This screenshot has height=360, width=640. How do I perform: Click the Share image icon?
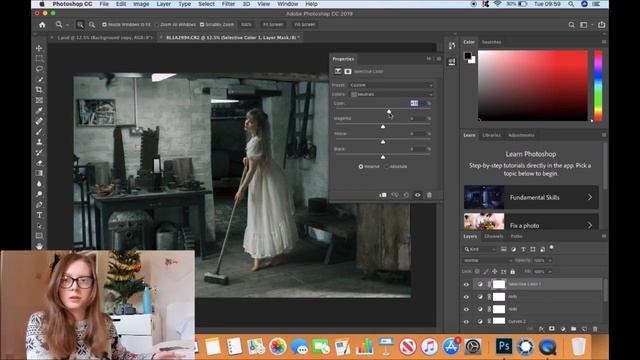pyautogui.click(x=601, y=24)
